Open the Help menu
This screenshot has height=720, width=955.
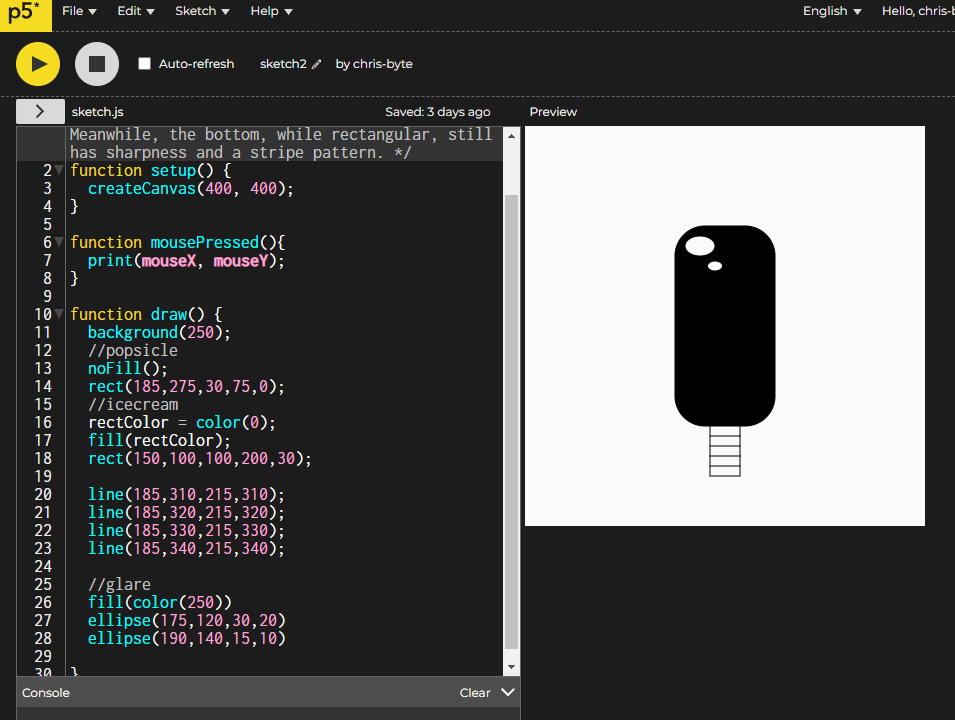click(272, 11)
